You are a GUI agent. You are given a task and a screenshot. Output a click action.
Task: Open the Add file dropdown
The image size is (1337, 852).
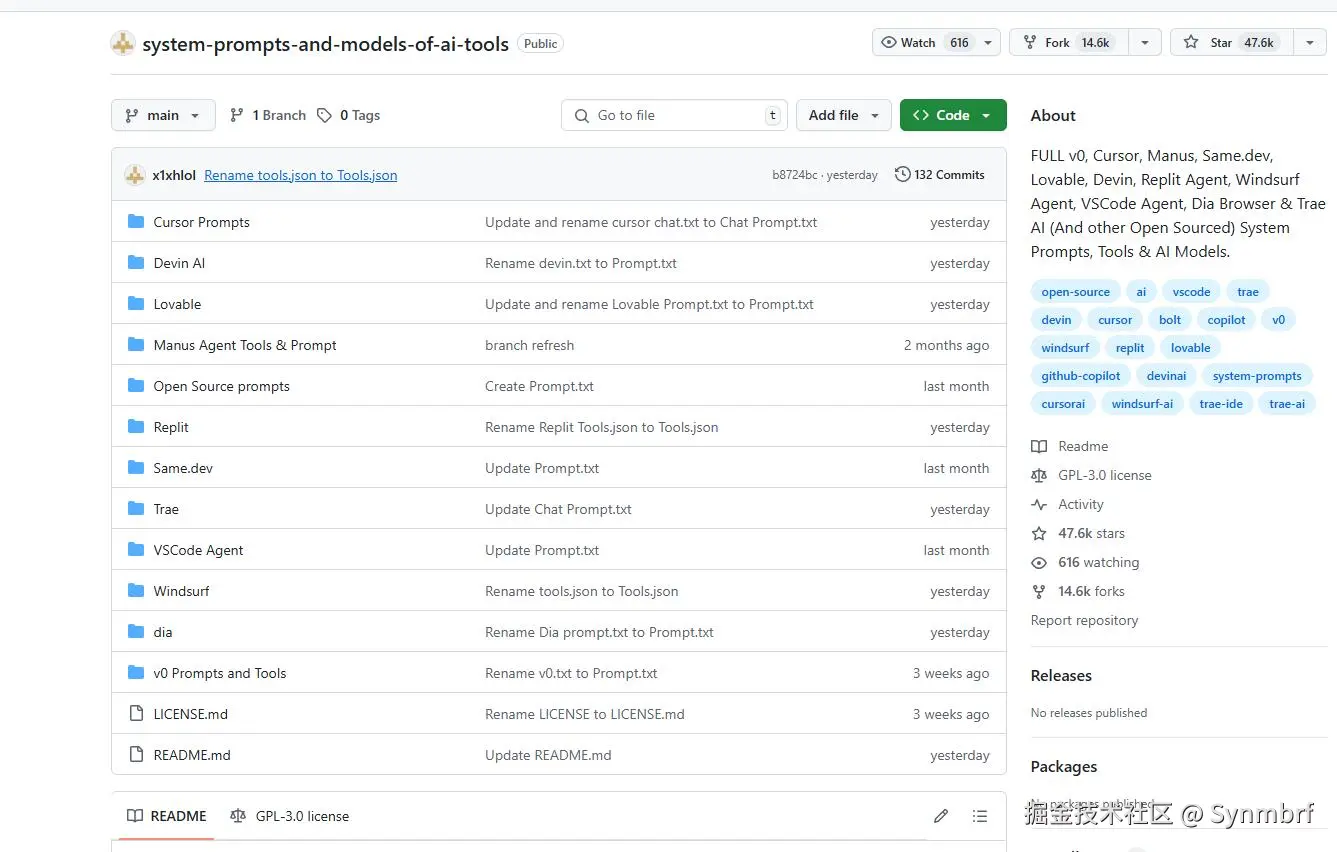[844, 115]
